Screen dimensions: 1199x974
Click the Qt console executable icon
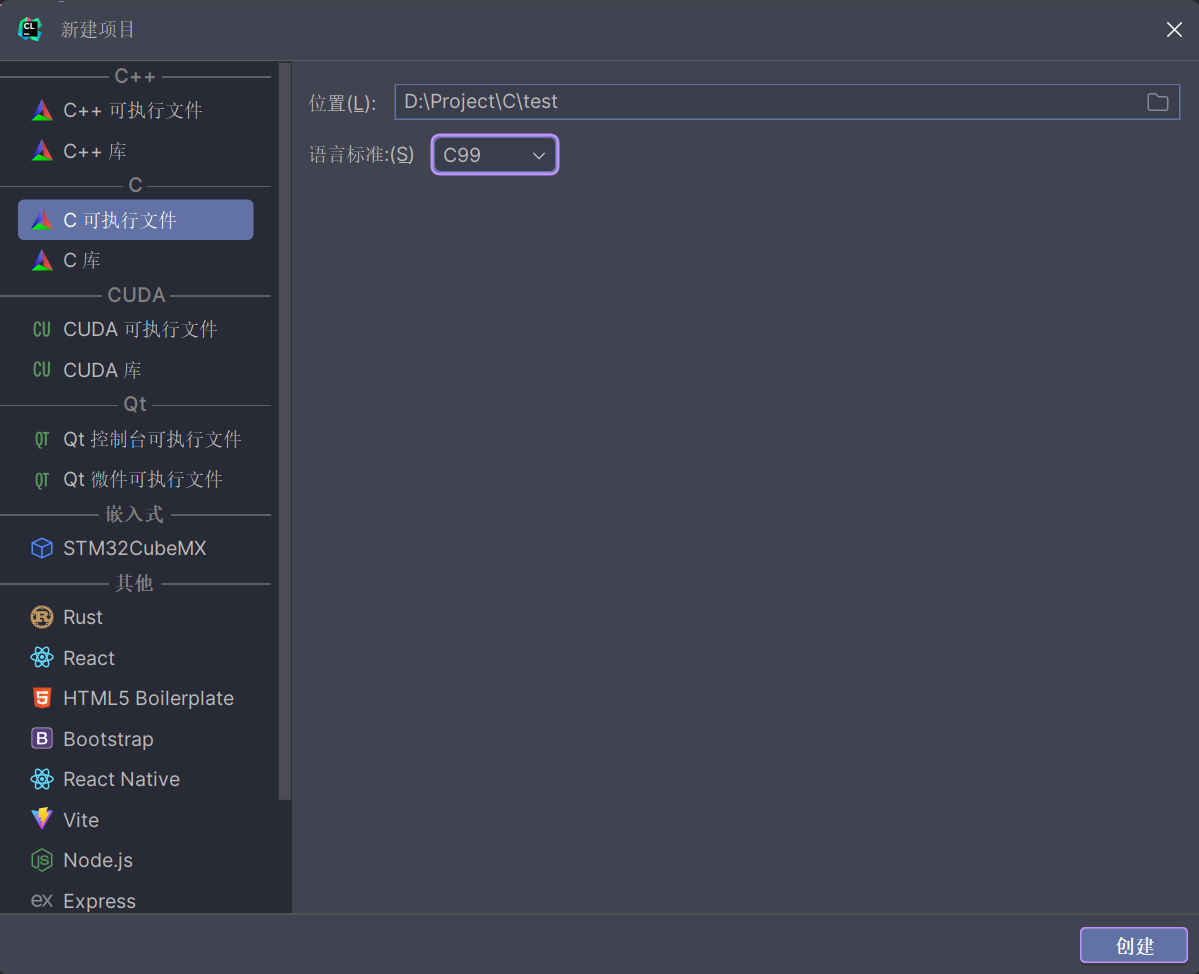click(x=42, y=440)
